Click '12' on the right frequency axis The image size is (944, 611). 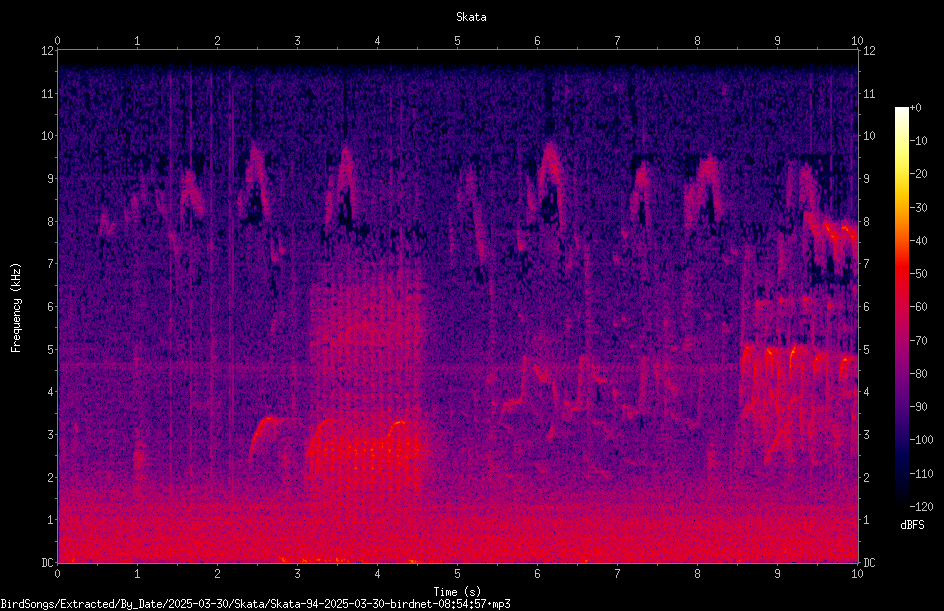pyautogui.click(x=869, y=51)
